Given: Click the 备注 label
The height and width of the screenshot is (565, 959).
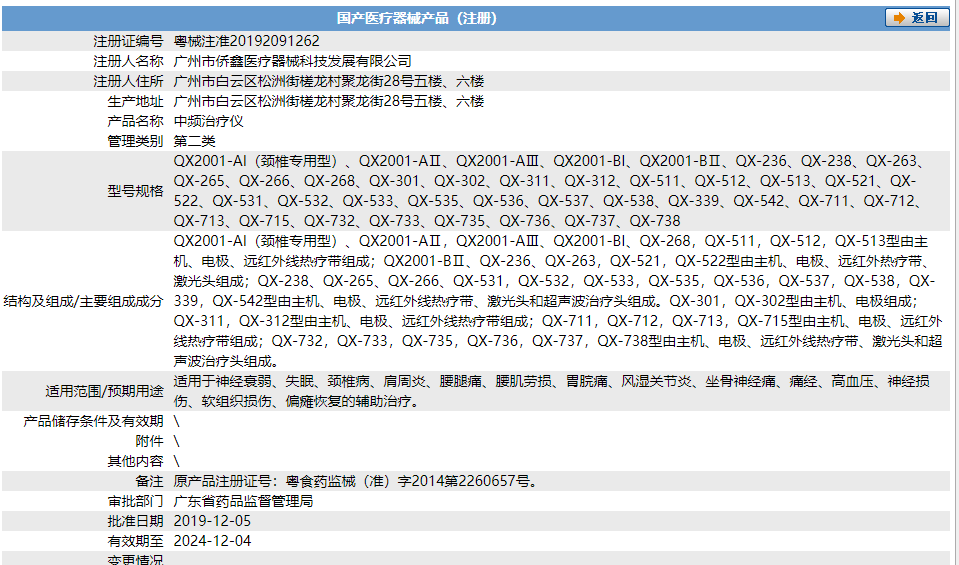Looking at the screenshot, I should (149, 481).
